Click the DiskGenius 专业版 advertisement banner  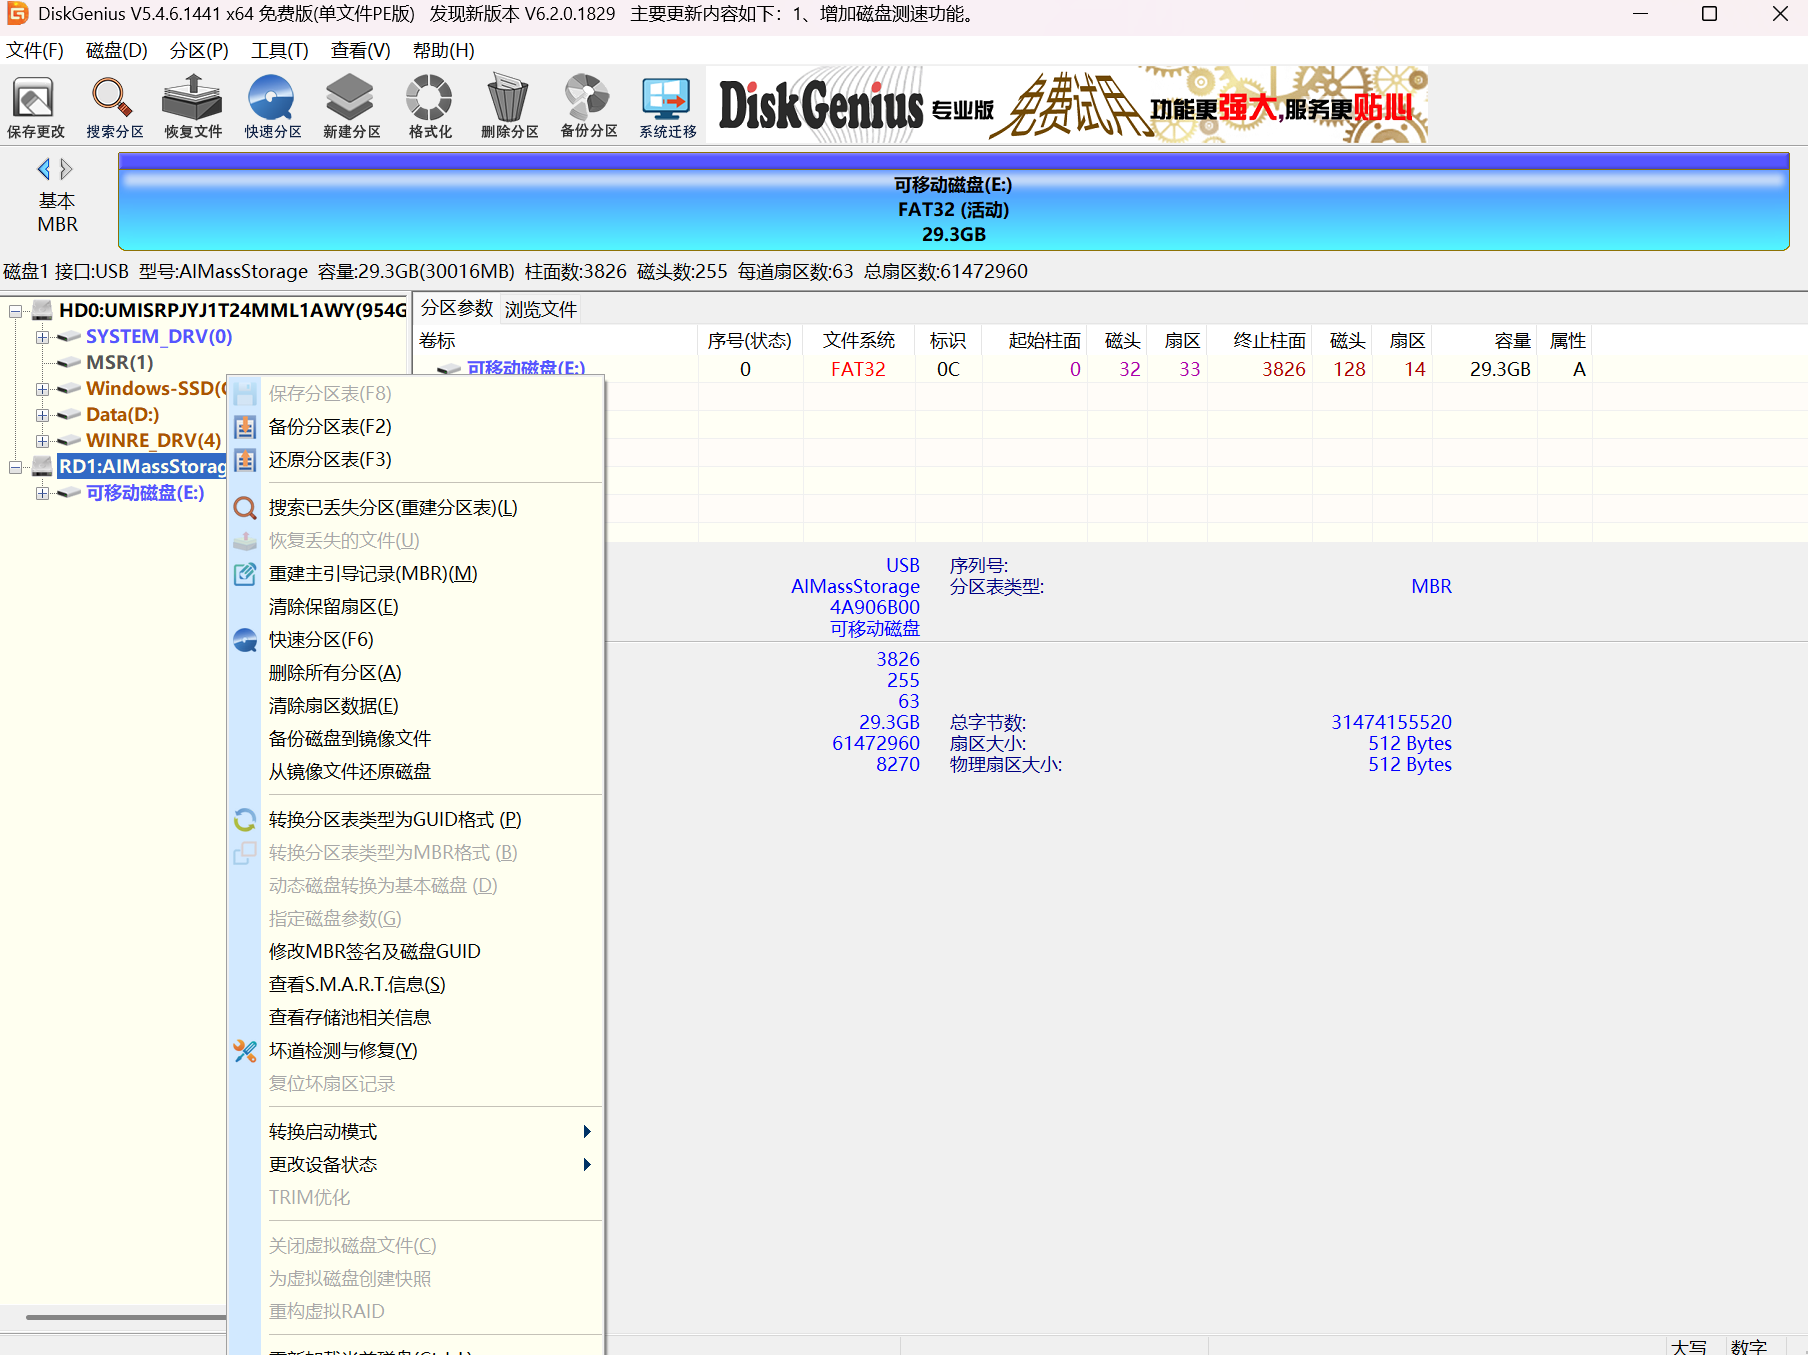point(1067,104)
